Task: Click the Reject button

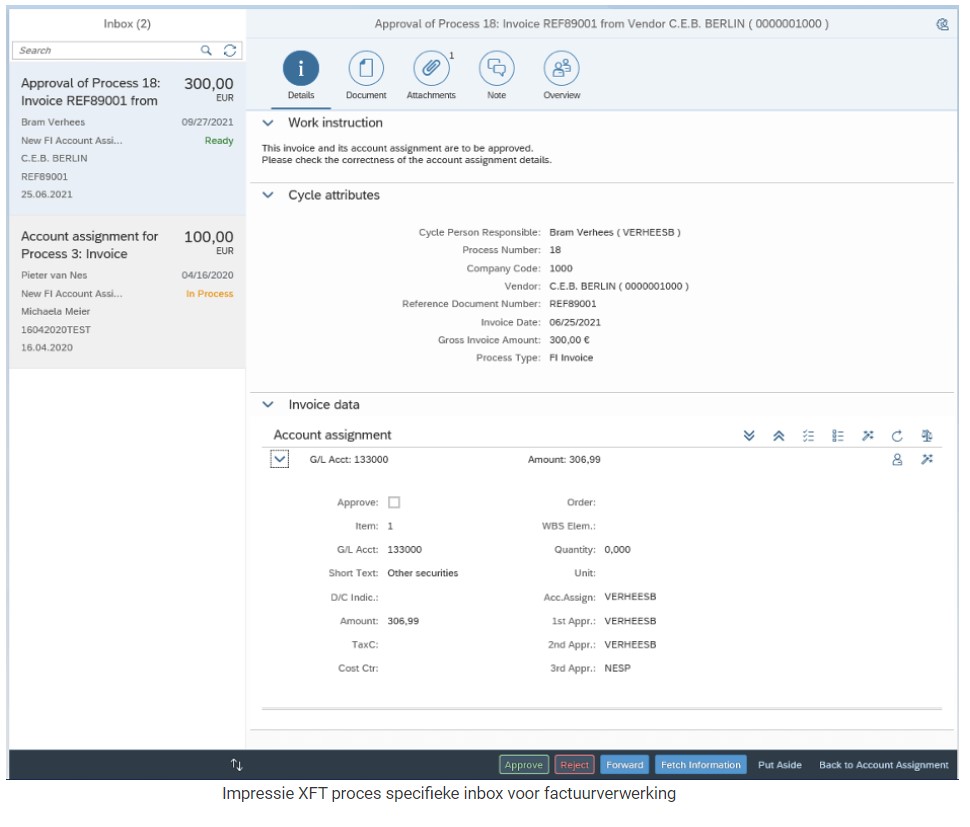Action: [x=575, y=765]
